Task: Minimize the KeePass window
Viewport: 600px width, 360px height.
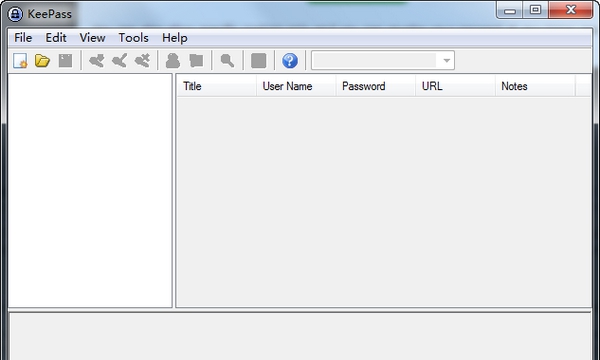Action: (x=510, y=10)
